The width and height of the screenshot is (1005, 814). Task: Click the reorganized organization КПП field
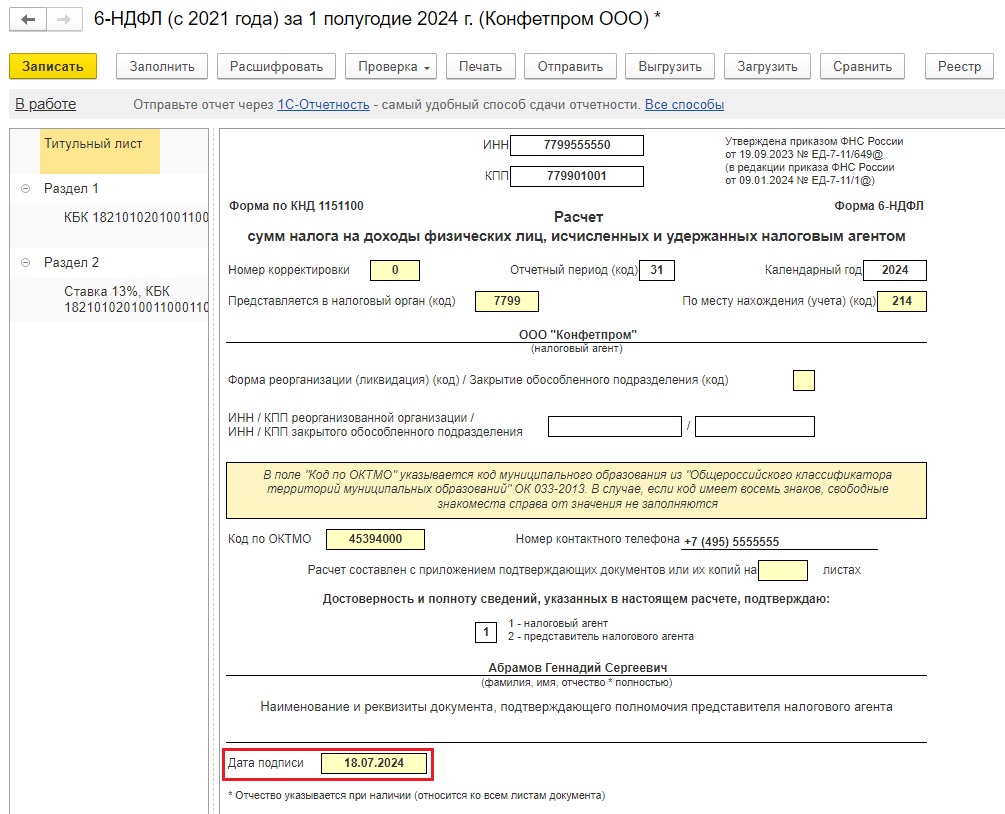(x=755, y=426)
